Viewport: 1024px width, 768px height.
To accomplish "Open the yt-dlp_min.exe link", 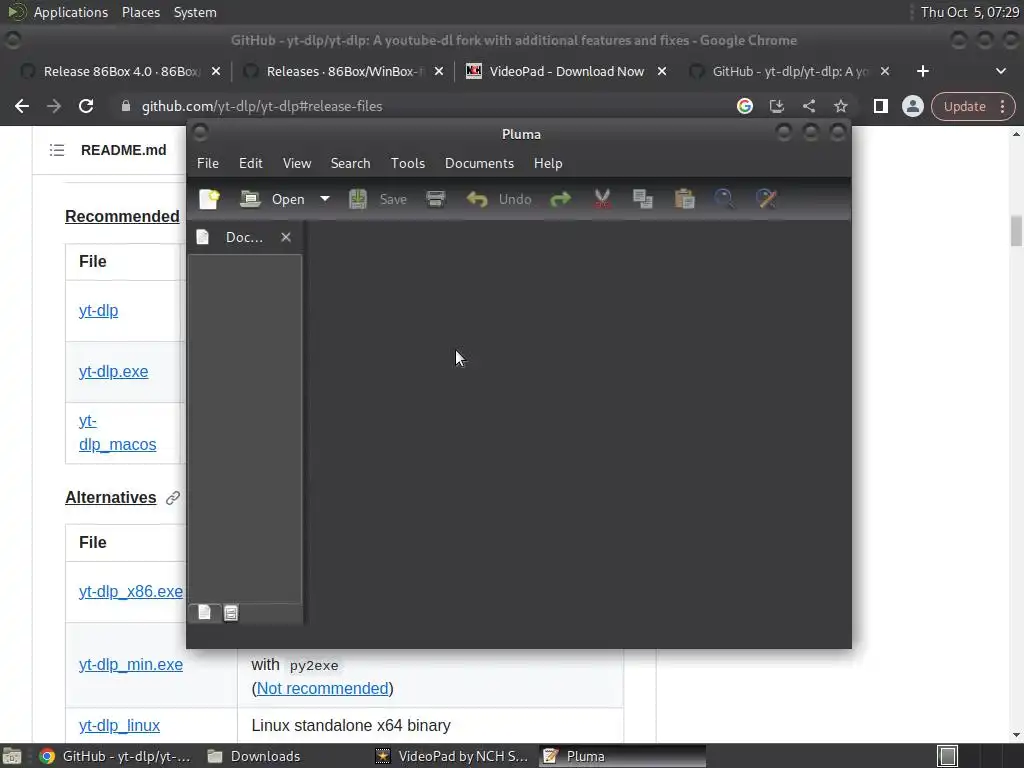I will [131, 664].
